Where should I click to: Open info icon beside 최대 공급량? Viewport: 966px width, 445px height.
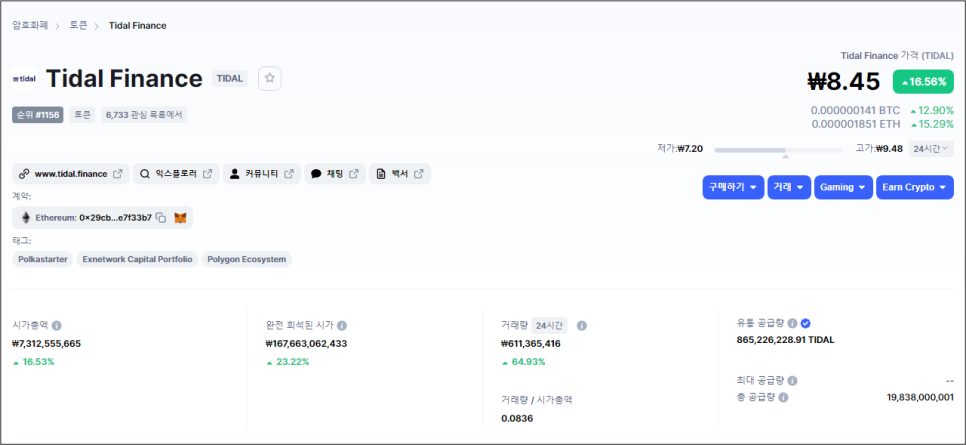click(793, 381)
